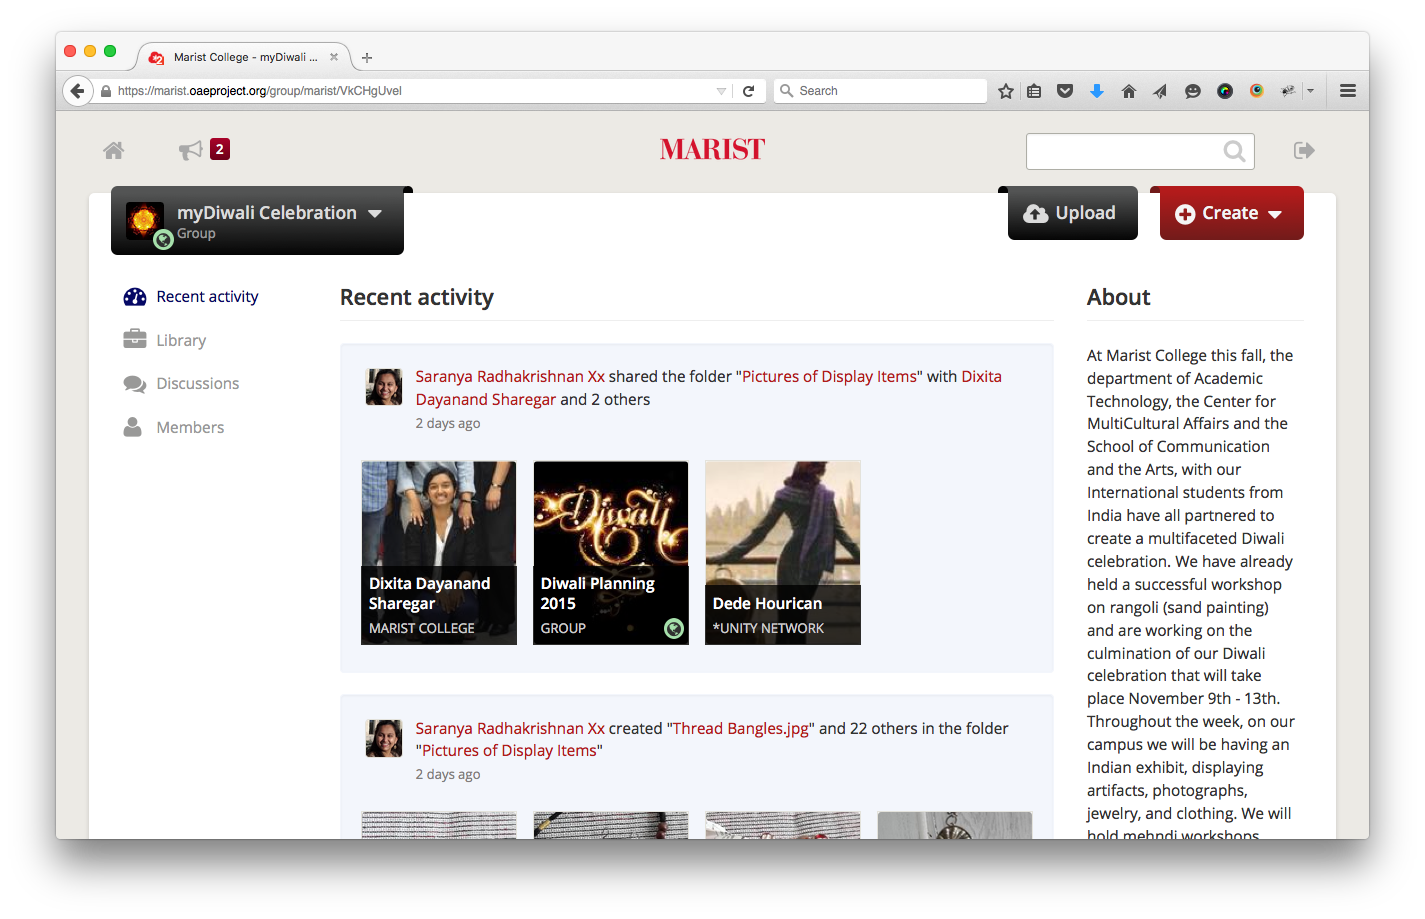Screen dimensions: 1425x919
Task: Click the Discussions speech bubbles icon
Action: tap(135, 383)
